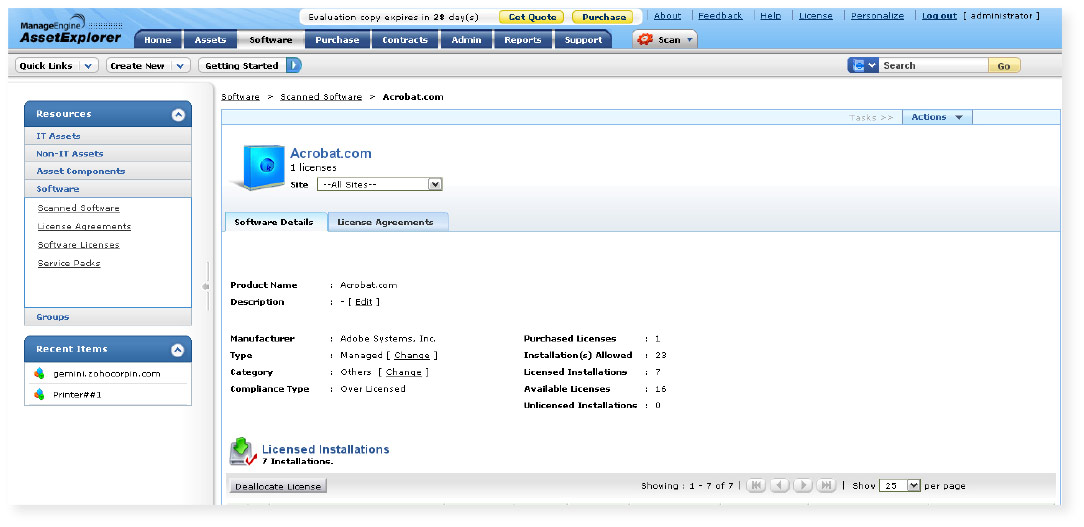
Task: Open License Agreements in sidebar
Action: point(84,226)
